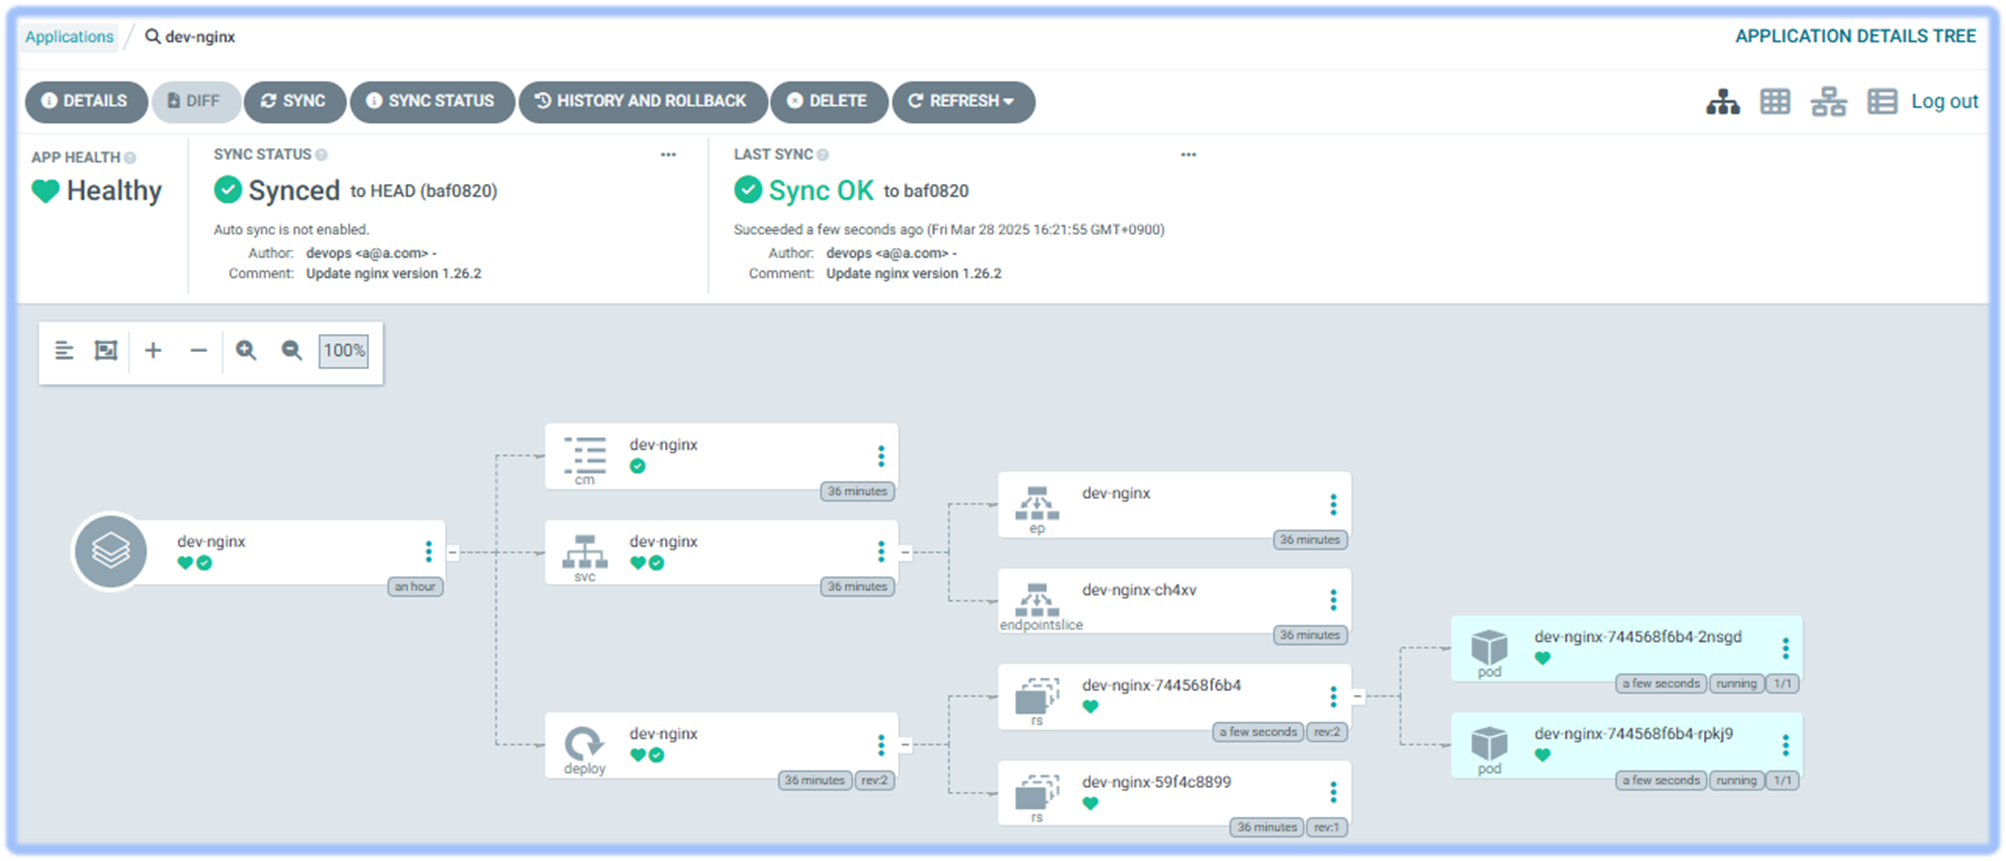
Task: Open kebab menu of the deploy dev-nginx node
Action: (881, 745)
